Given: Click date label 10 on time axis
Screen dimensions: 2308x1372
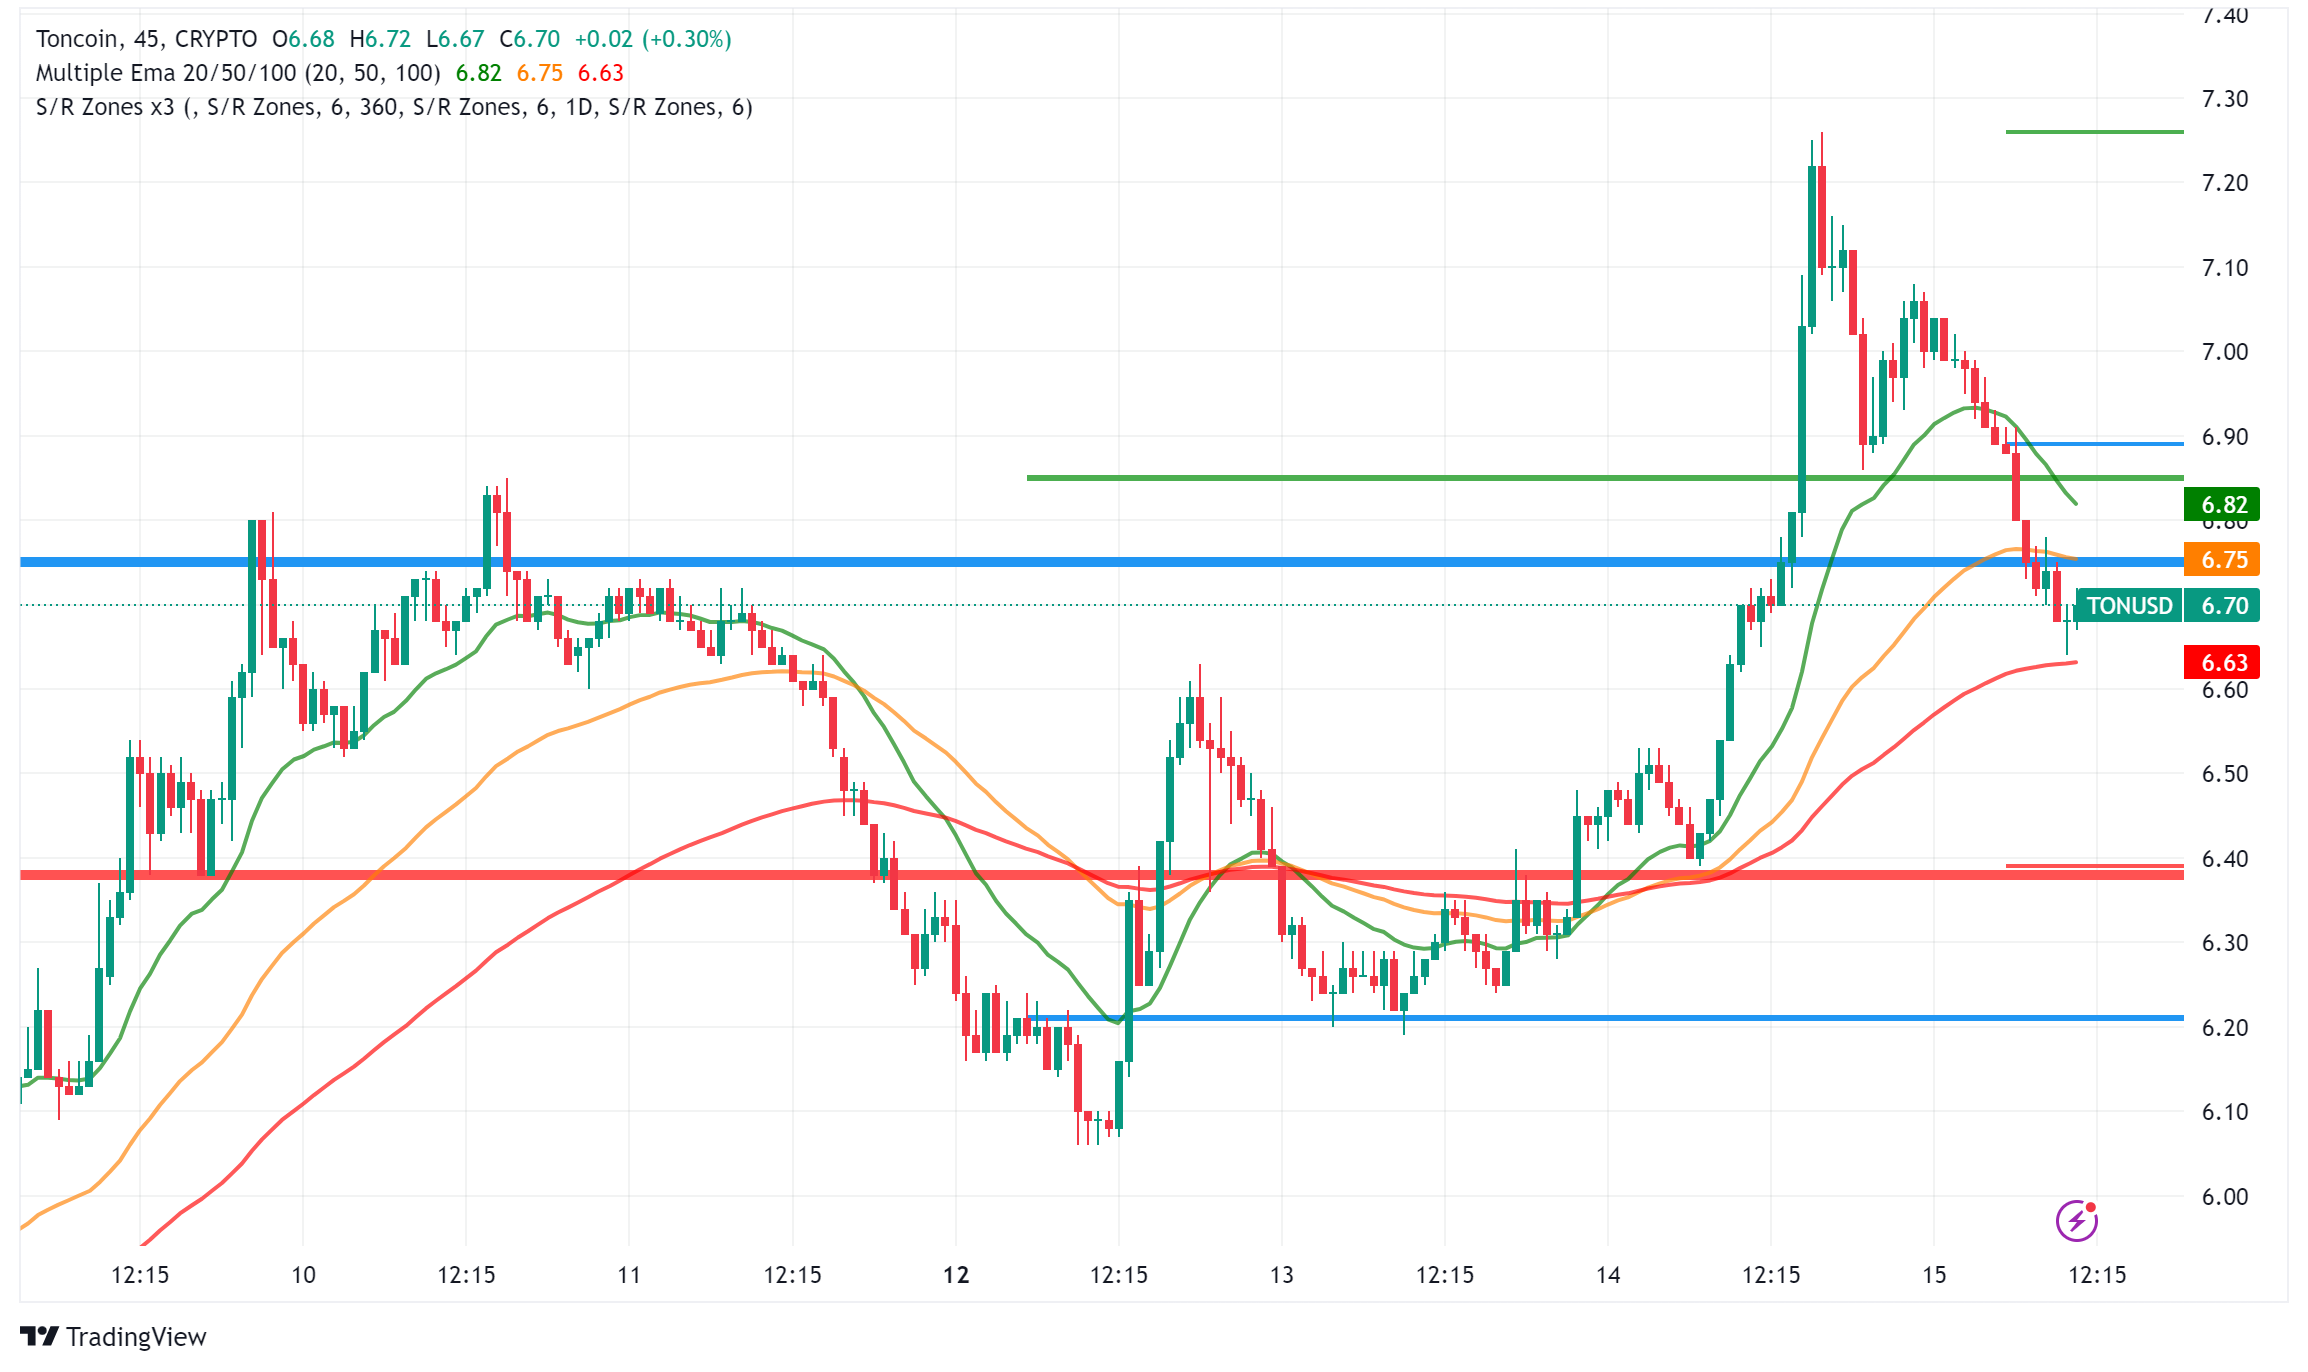Looking at the screenshot, I should coord(303,1275).
